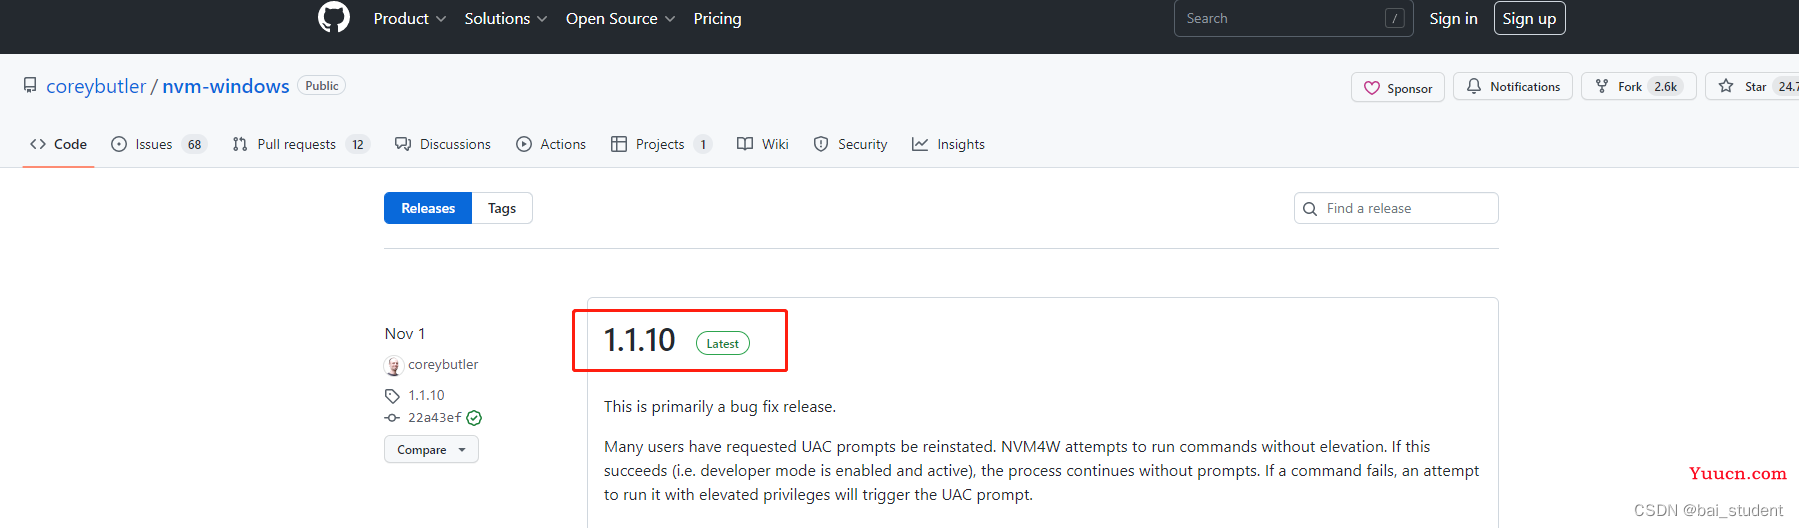
Task: Open the Actions tab
Action: 551,144
